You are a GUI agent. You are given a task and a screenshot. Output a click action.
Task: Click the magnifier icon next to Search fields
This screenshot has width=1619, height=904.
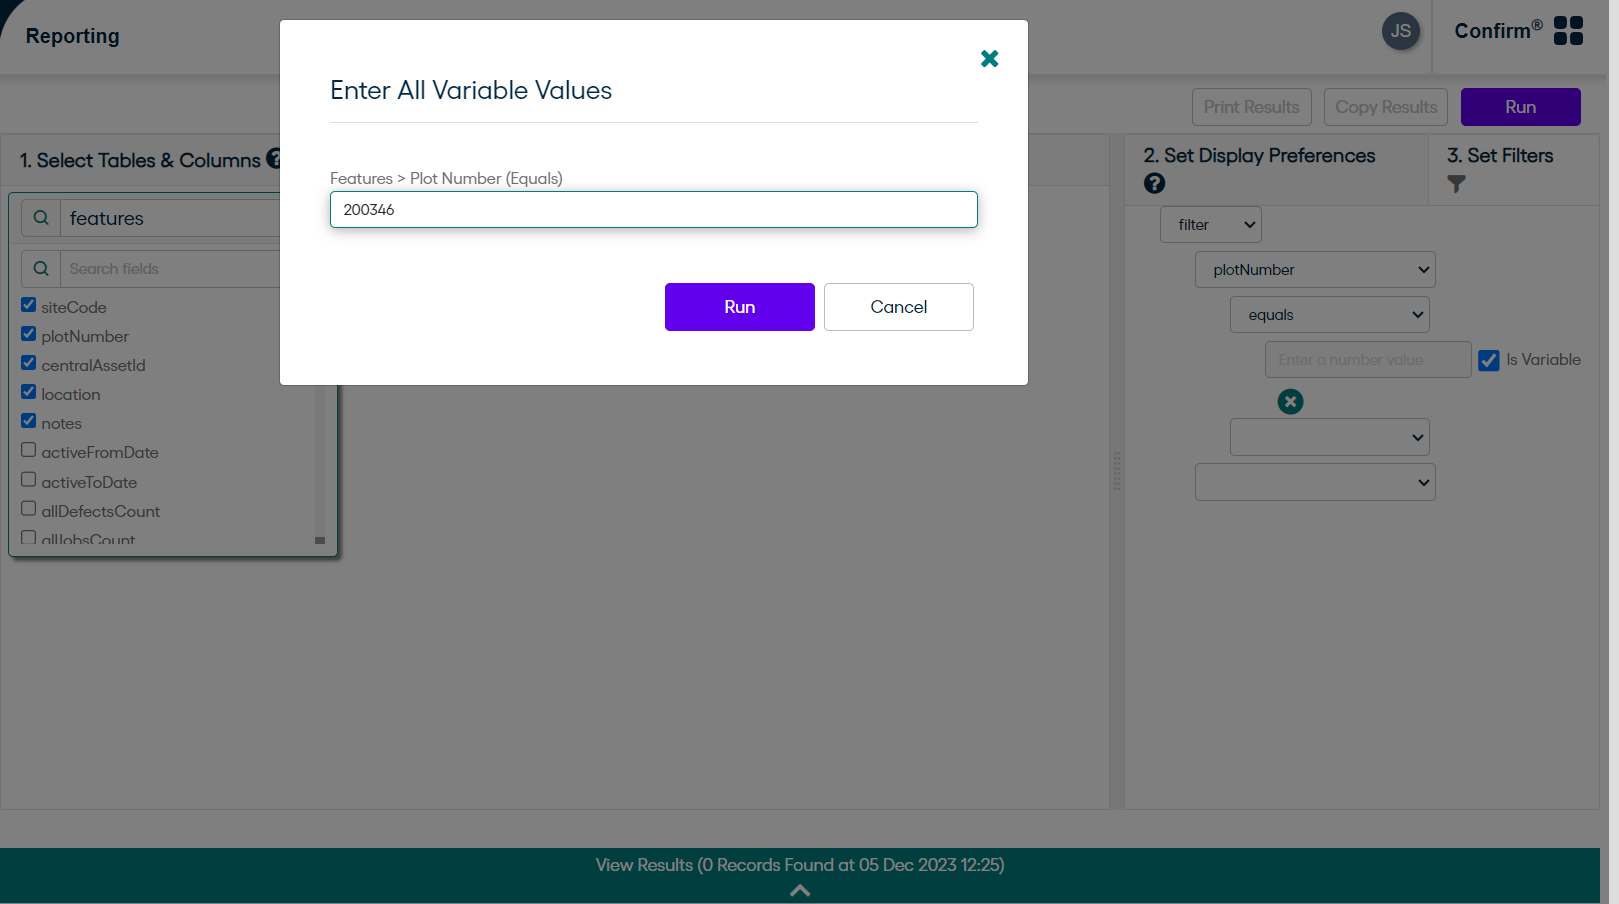40,268
